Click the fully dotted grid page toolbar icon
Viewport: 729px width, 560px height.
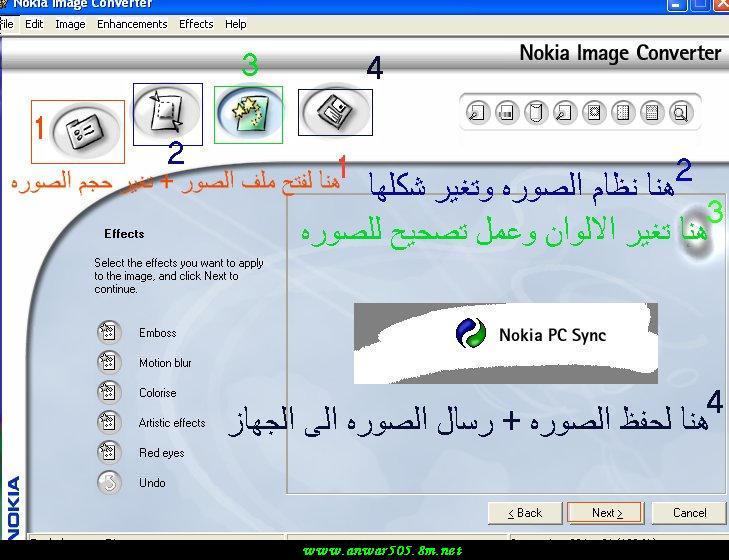tap(652, 113)
